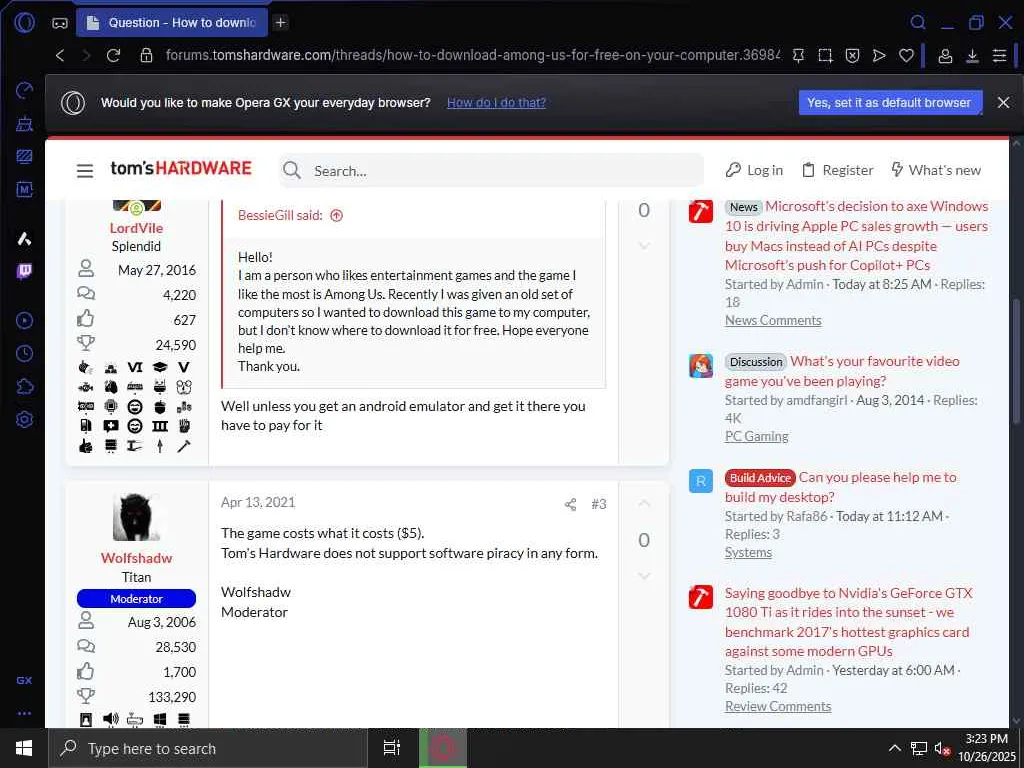This screenshot has width=1024, height=768.
Task: Show hidden system tray icons chevron
Action: tap(895, 748)
